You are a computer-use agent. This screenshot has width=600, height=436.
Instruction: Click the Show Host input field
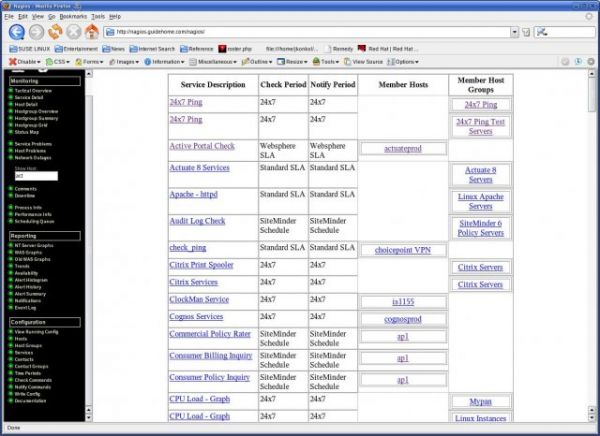tap(36, 175)
